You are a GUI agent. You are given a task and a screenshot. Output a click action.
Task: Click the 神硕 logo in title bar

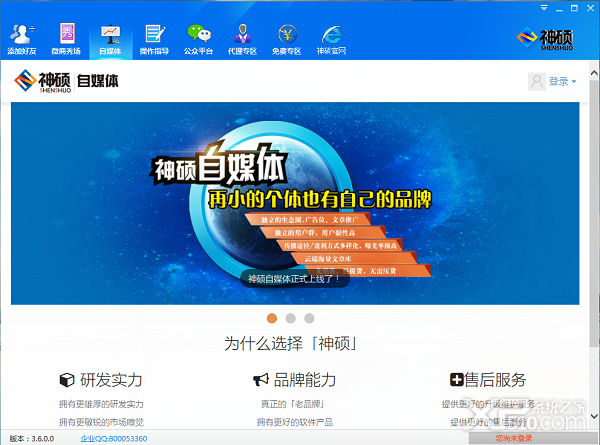point(545,39)
